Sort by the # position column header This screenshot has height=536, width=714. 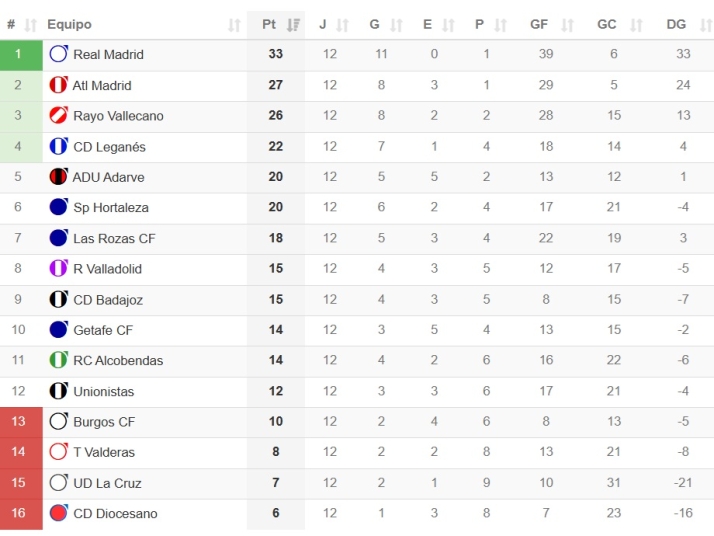20,24
